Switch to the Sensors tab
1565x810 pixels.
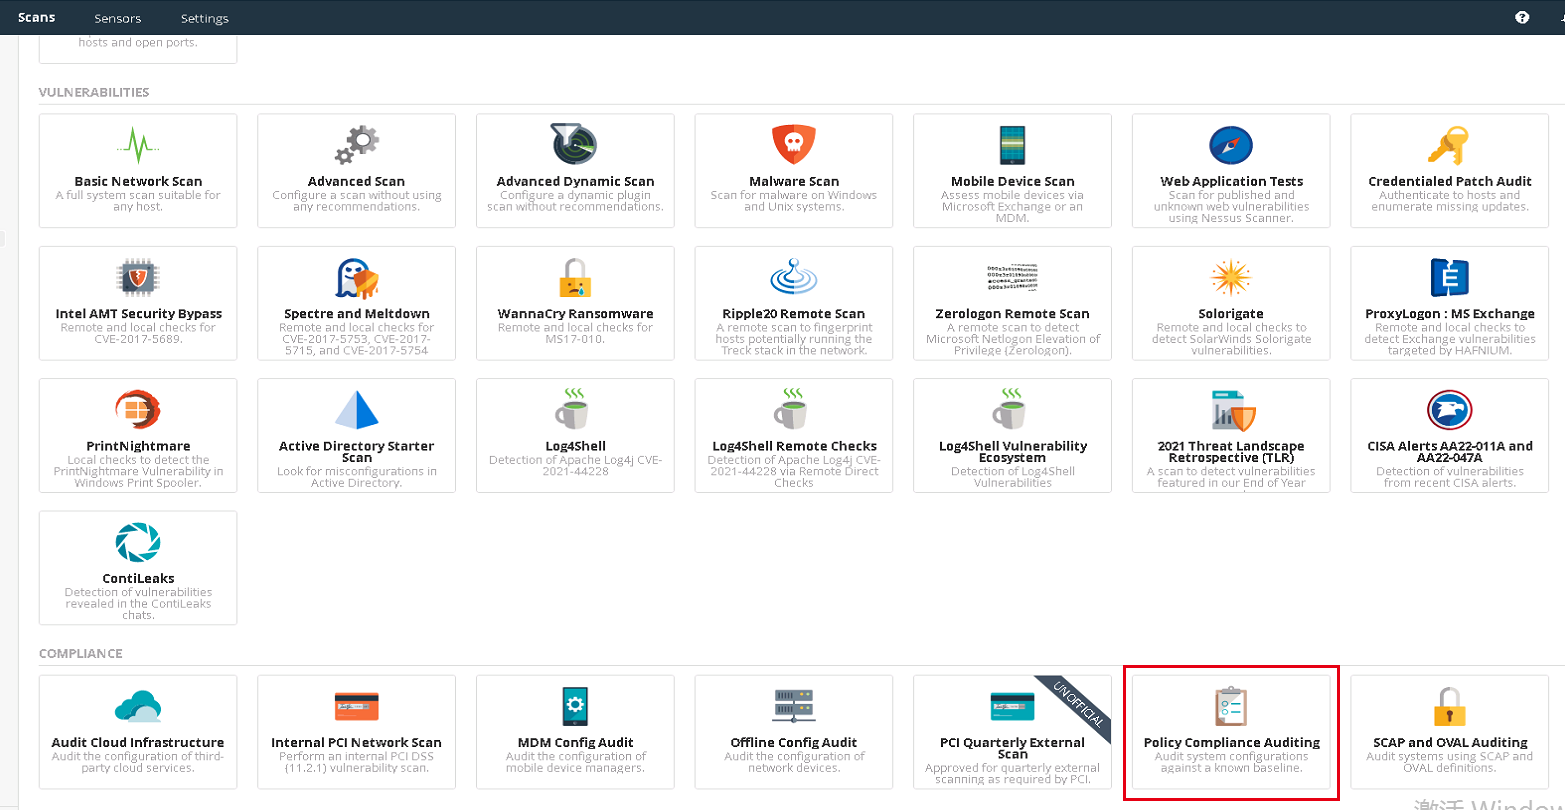[118, 18]
